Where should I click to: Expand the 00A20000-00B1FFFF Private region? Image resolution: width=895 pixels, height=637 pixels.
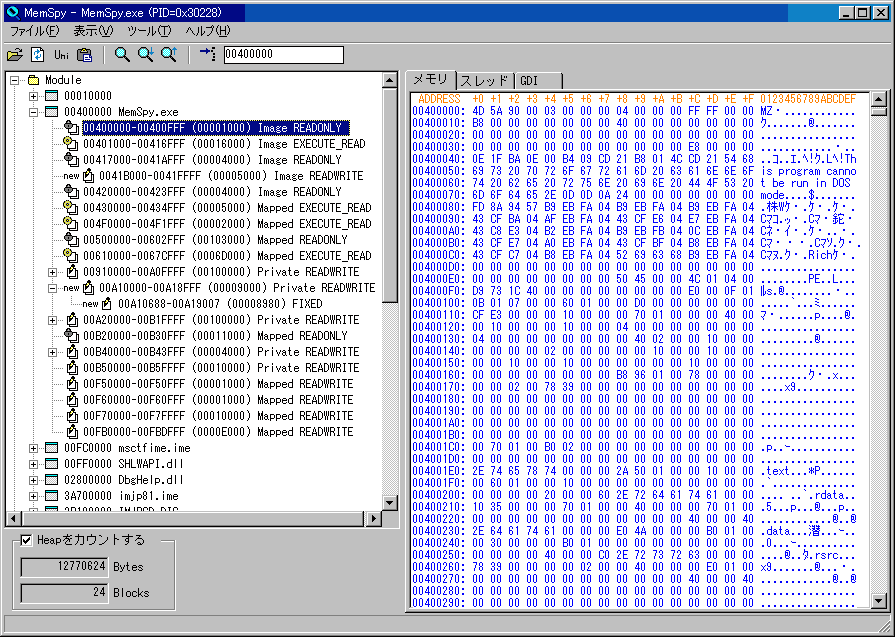point(53,320)
